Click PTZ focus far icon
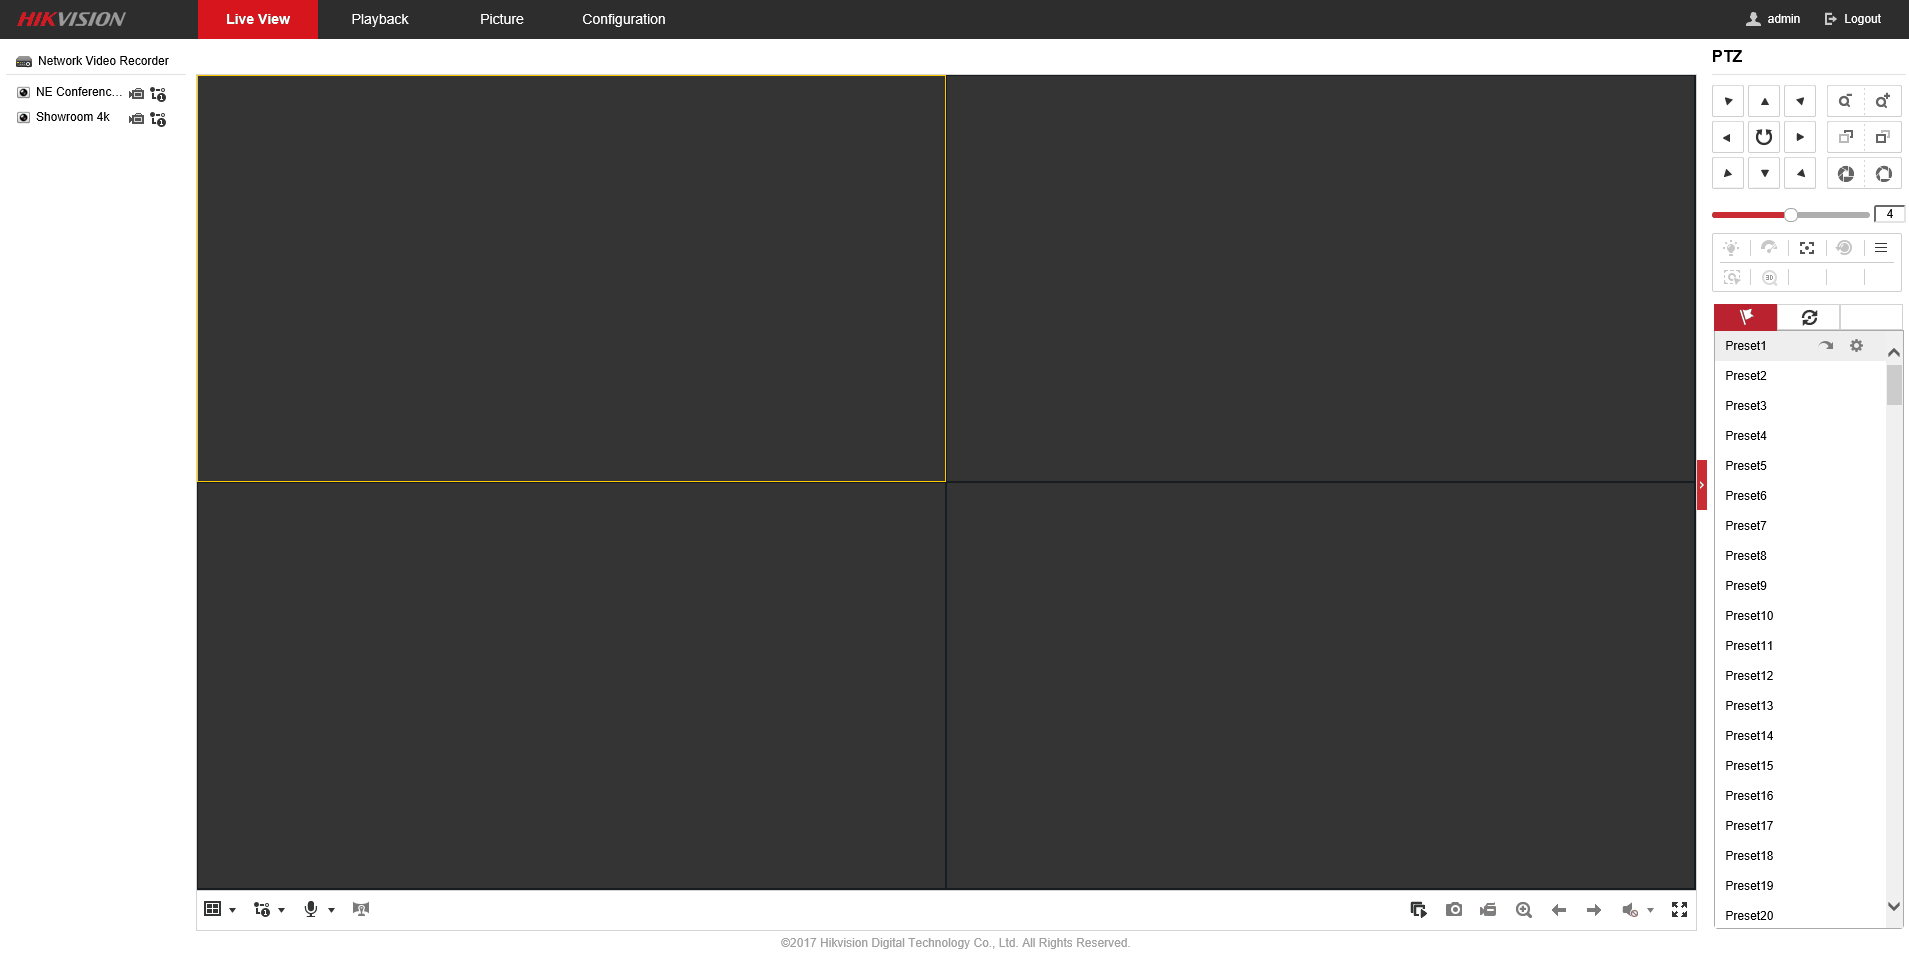The width and height of the screenshot is (1909, 954). (x=1883, y=137)
